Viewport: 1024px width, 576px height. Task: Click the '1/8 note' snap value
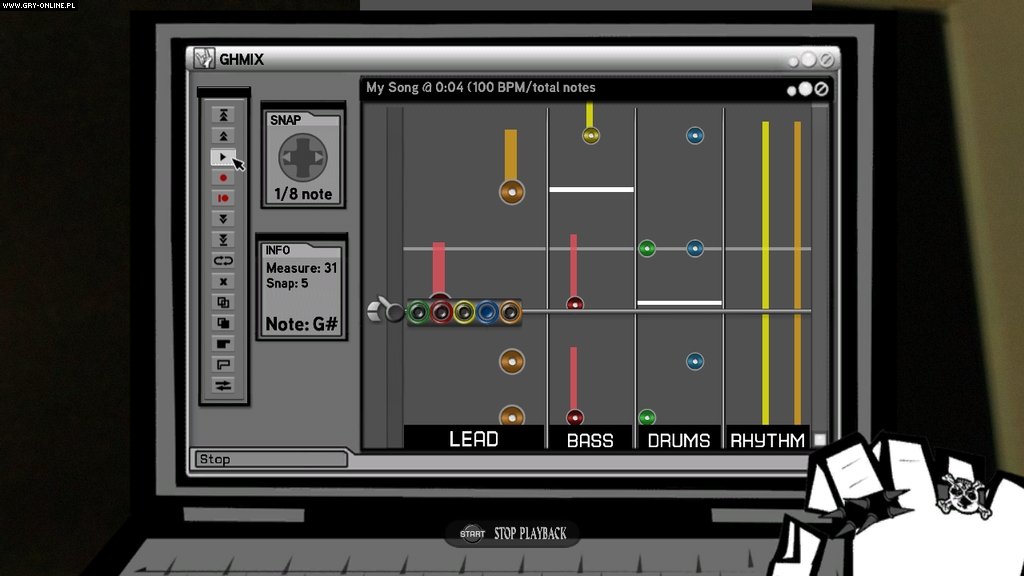303,194
